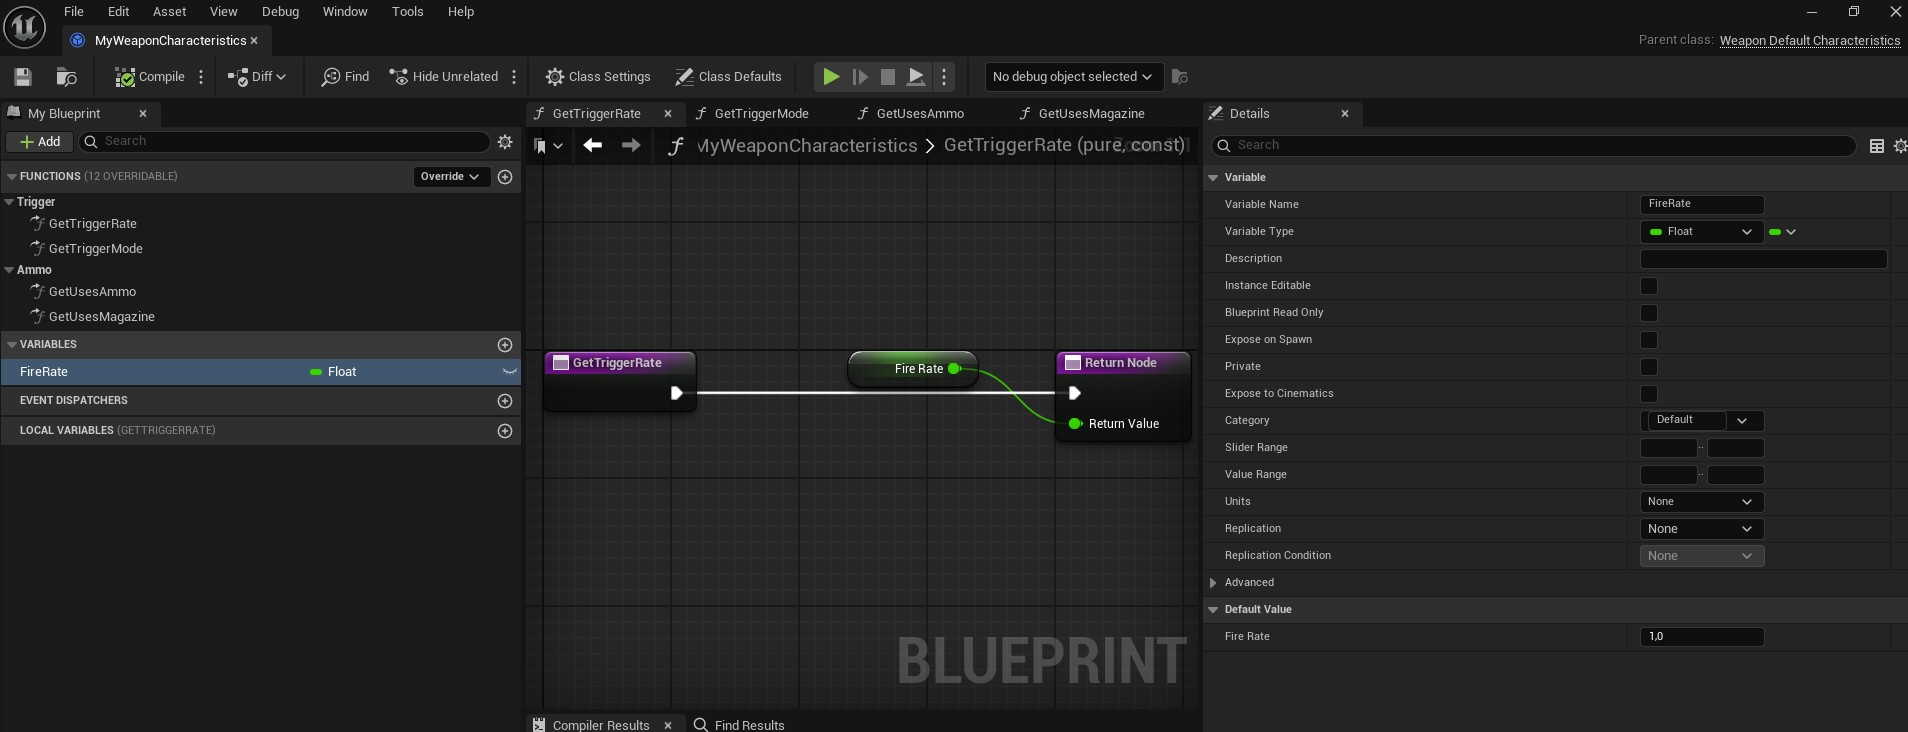The height and width of the screenshot is (732, 1908).
Task: Open Class Defaults
Action: [728, 77]
